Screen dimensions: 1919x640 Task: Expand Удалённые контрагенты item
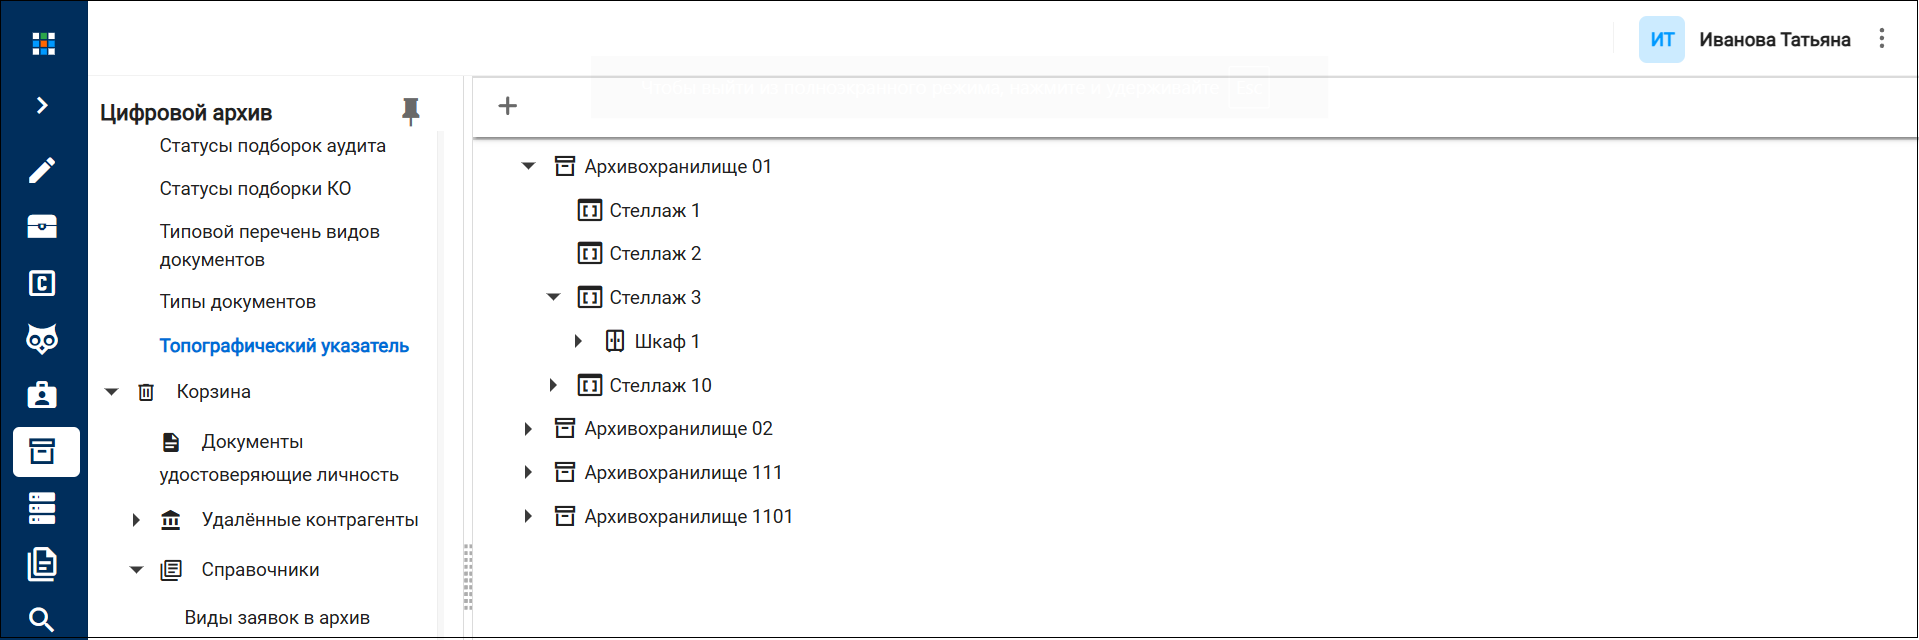pyautogui.click(x=136, y=520)
